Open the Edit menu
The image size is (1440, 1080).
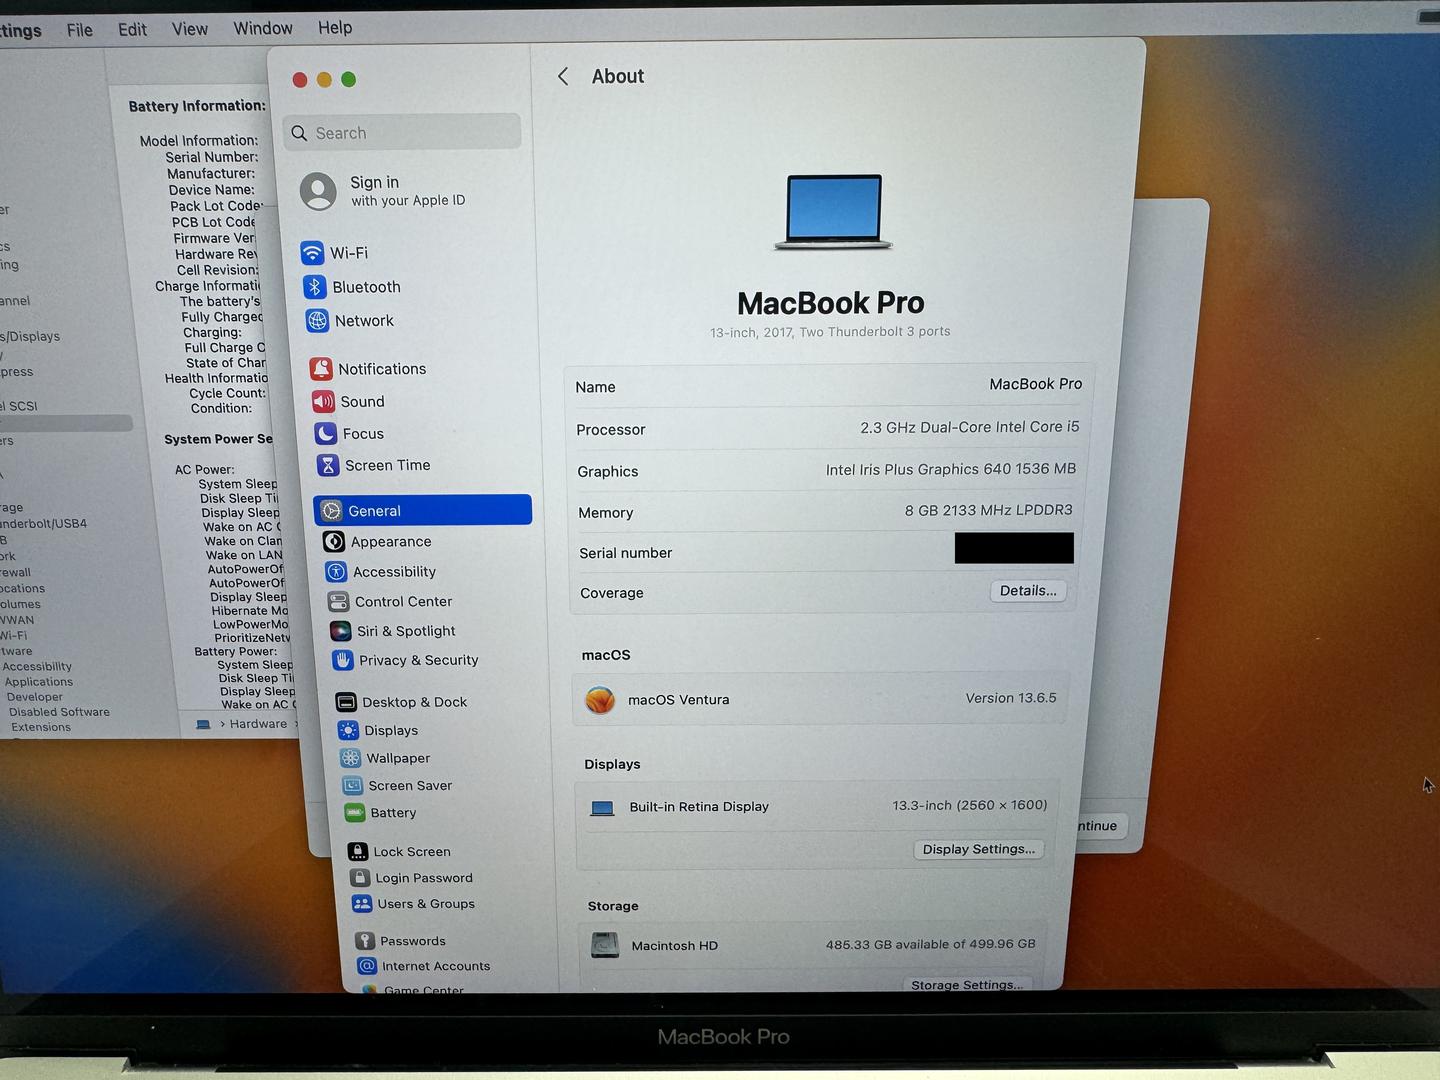coord(132,29)
